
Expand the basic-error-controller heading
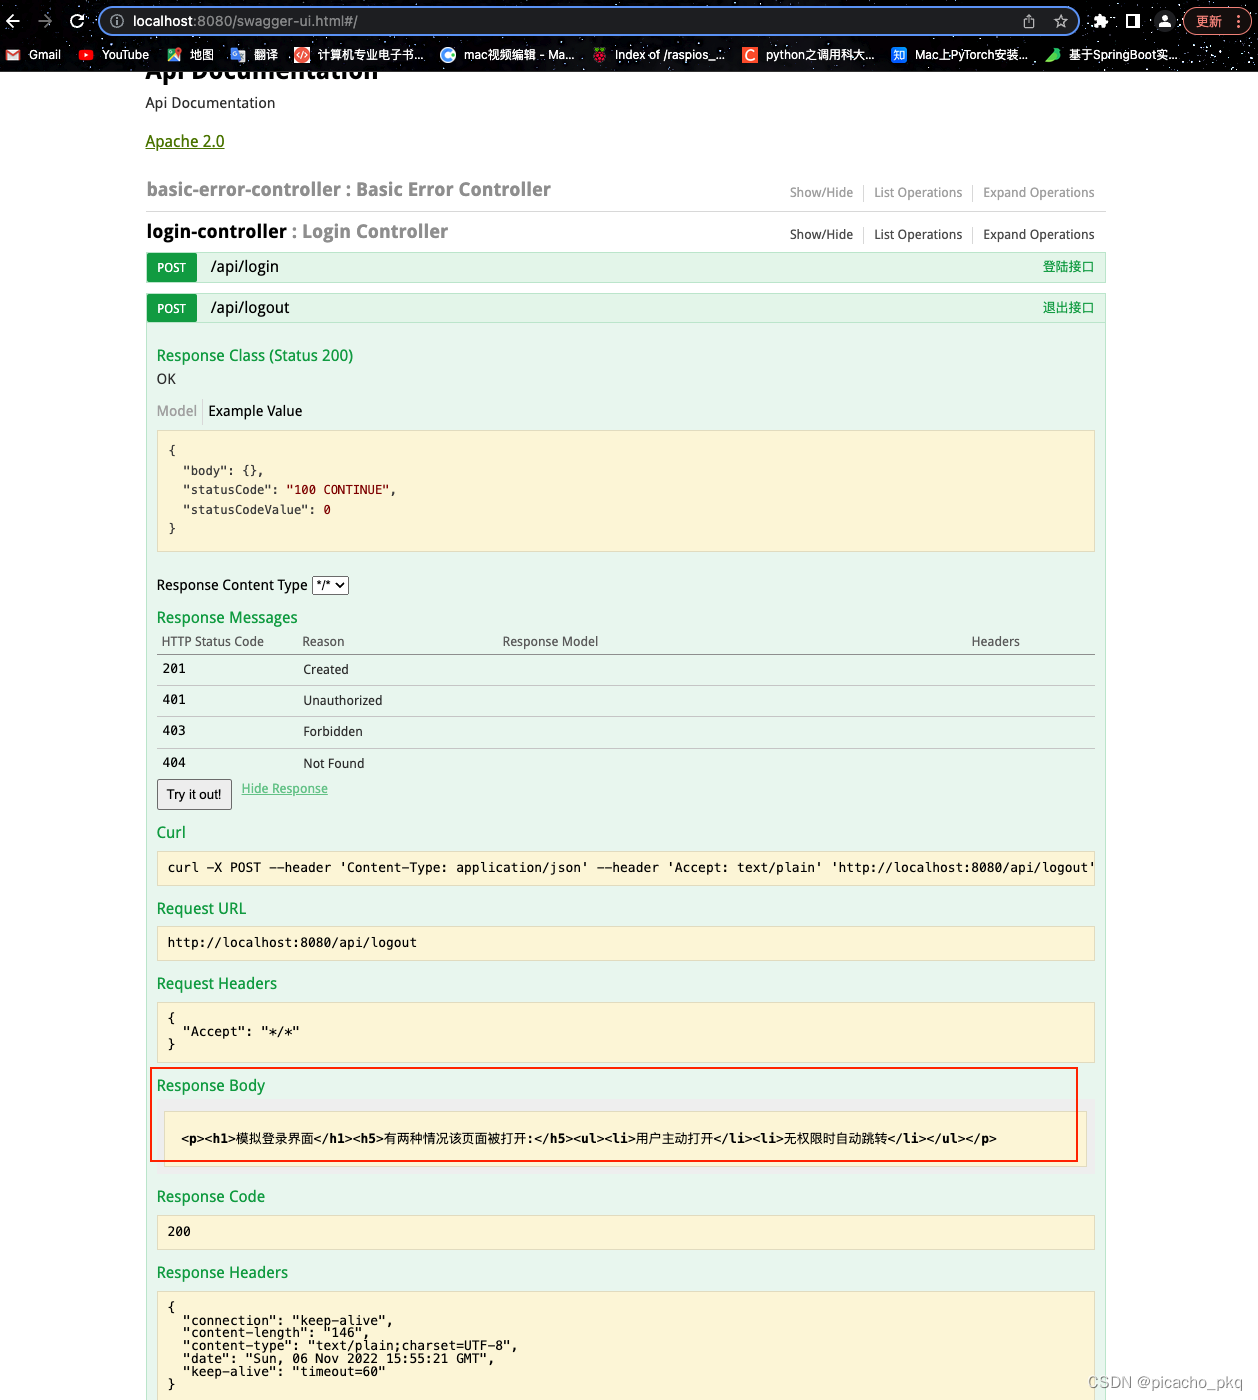[348, 189]
